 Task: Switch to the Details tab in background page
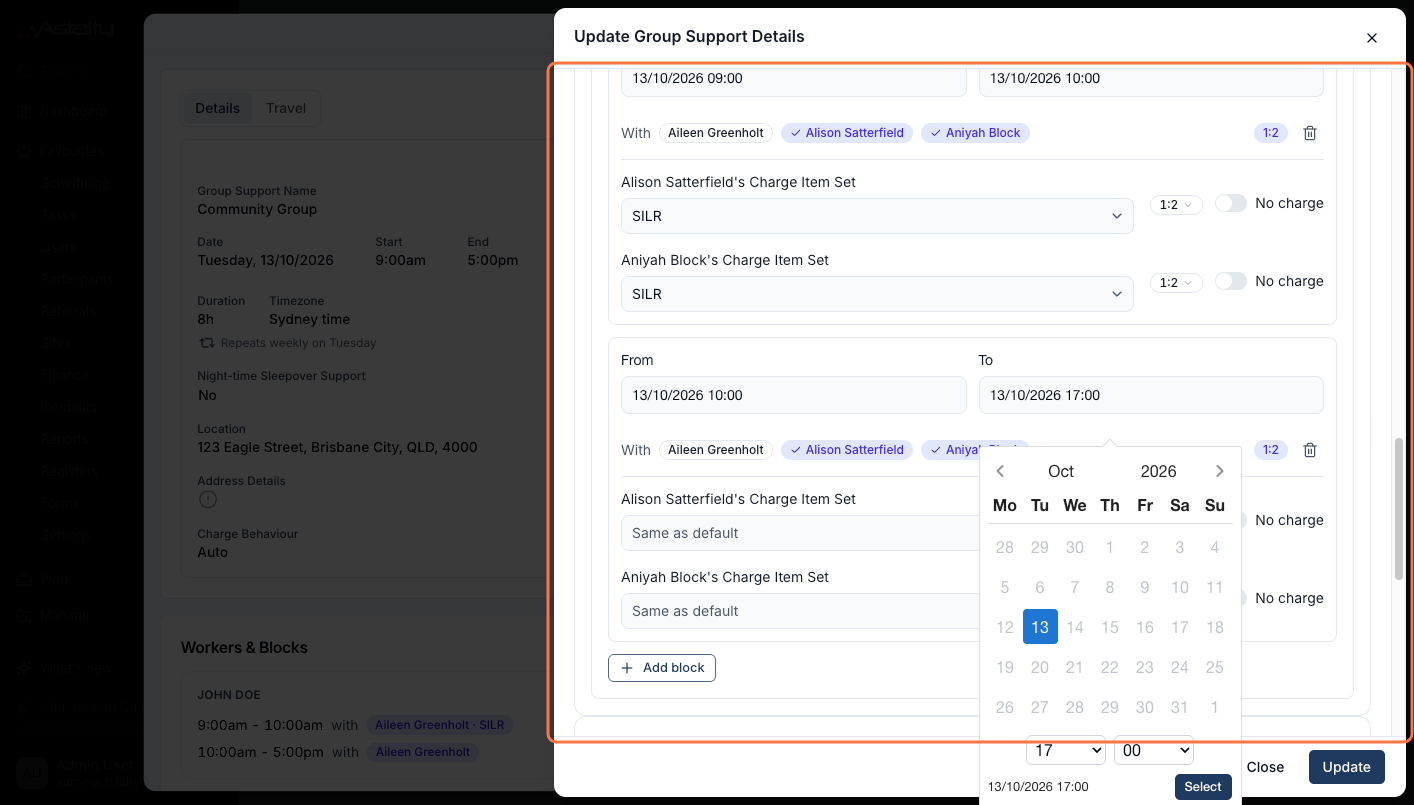tap(217, 108)
